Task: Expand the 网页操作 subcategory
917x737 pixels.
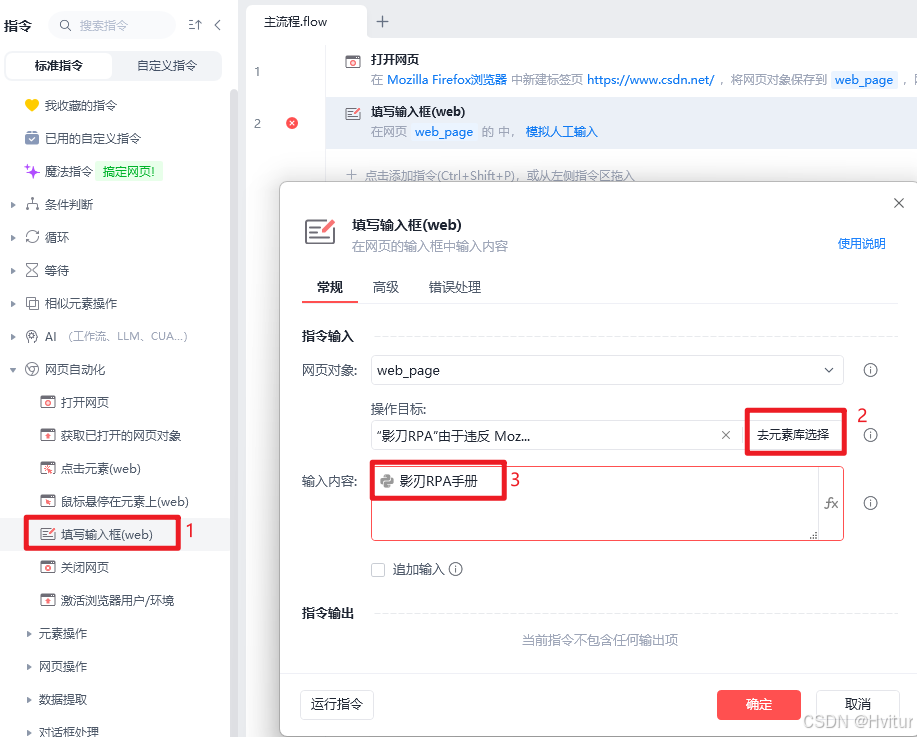Action: 29,667
